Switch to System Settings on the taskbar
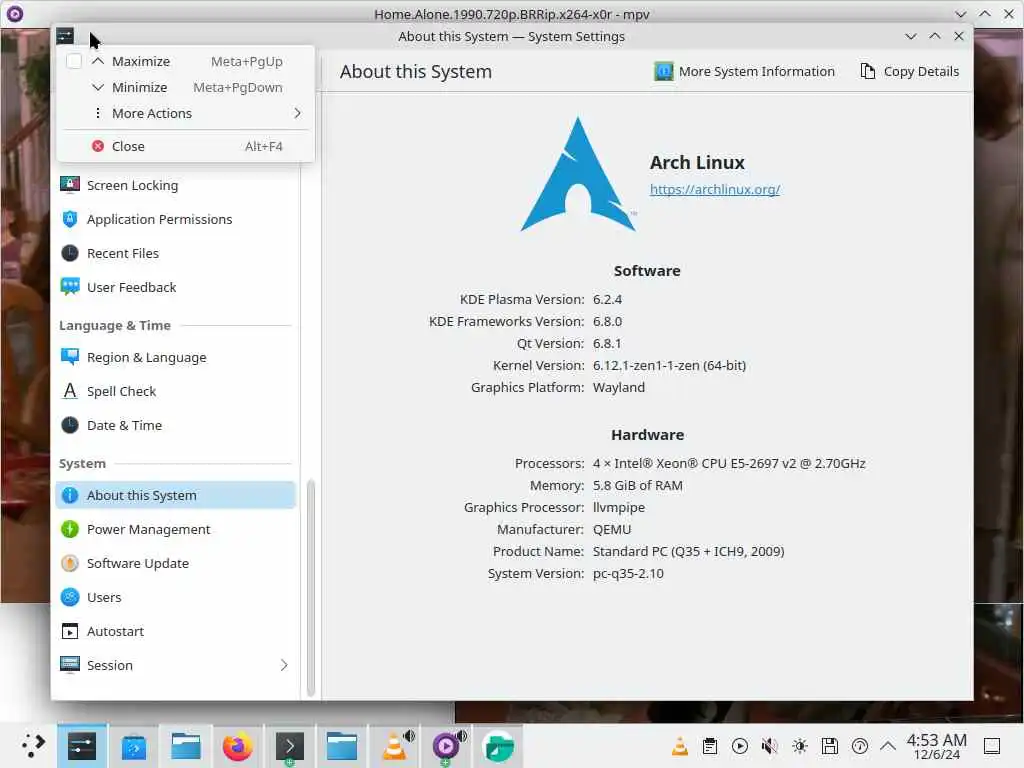 click(82, 746)
